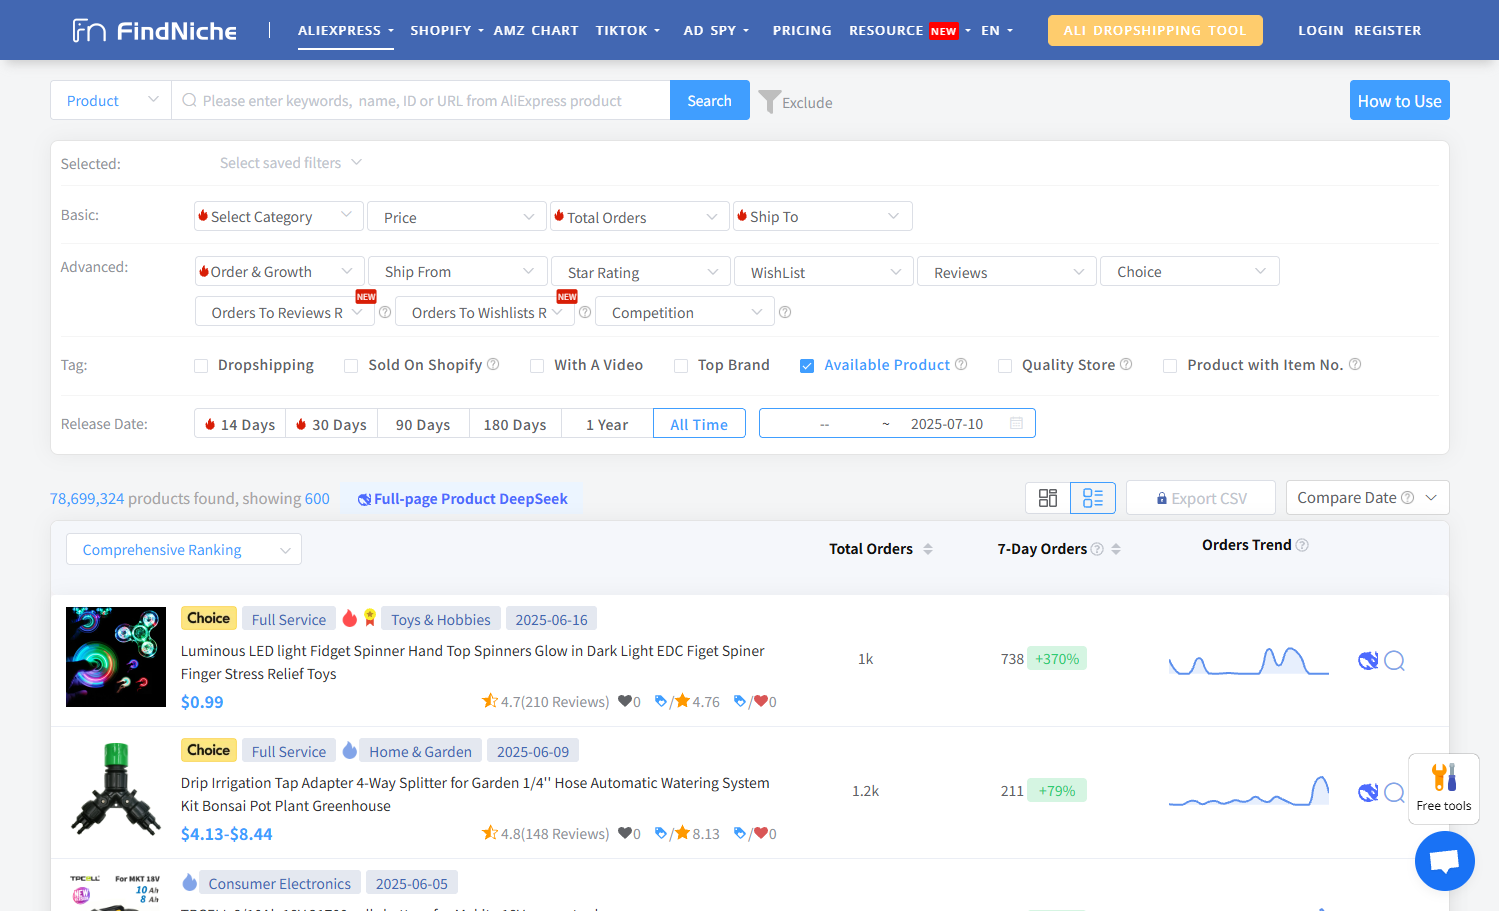Click the How to Use button
The width and height of the screenshot is (1499, 919).
[1400, 100]
